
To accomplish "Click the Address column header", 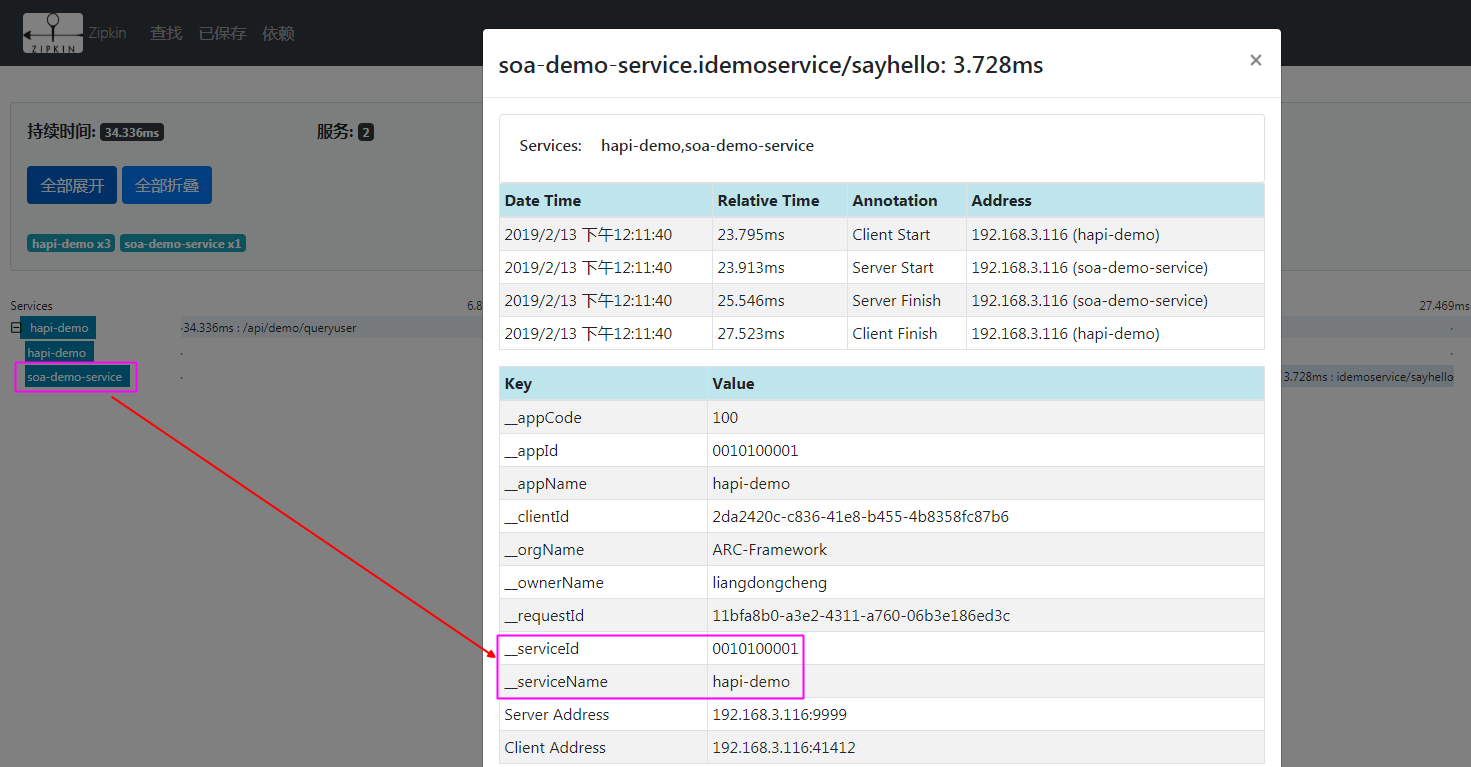I will (x=1115, y=200).
